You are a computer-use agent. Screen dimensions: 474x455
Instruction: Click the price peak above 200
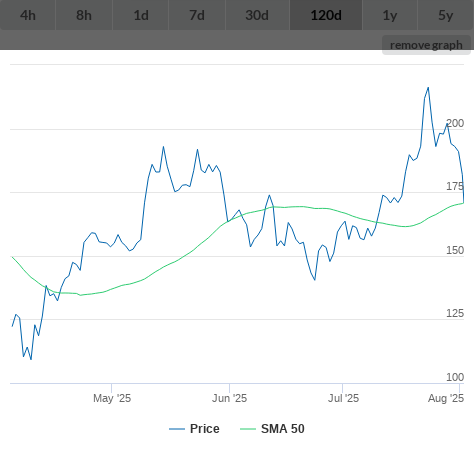[428, 88]
